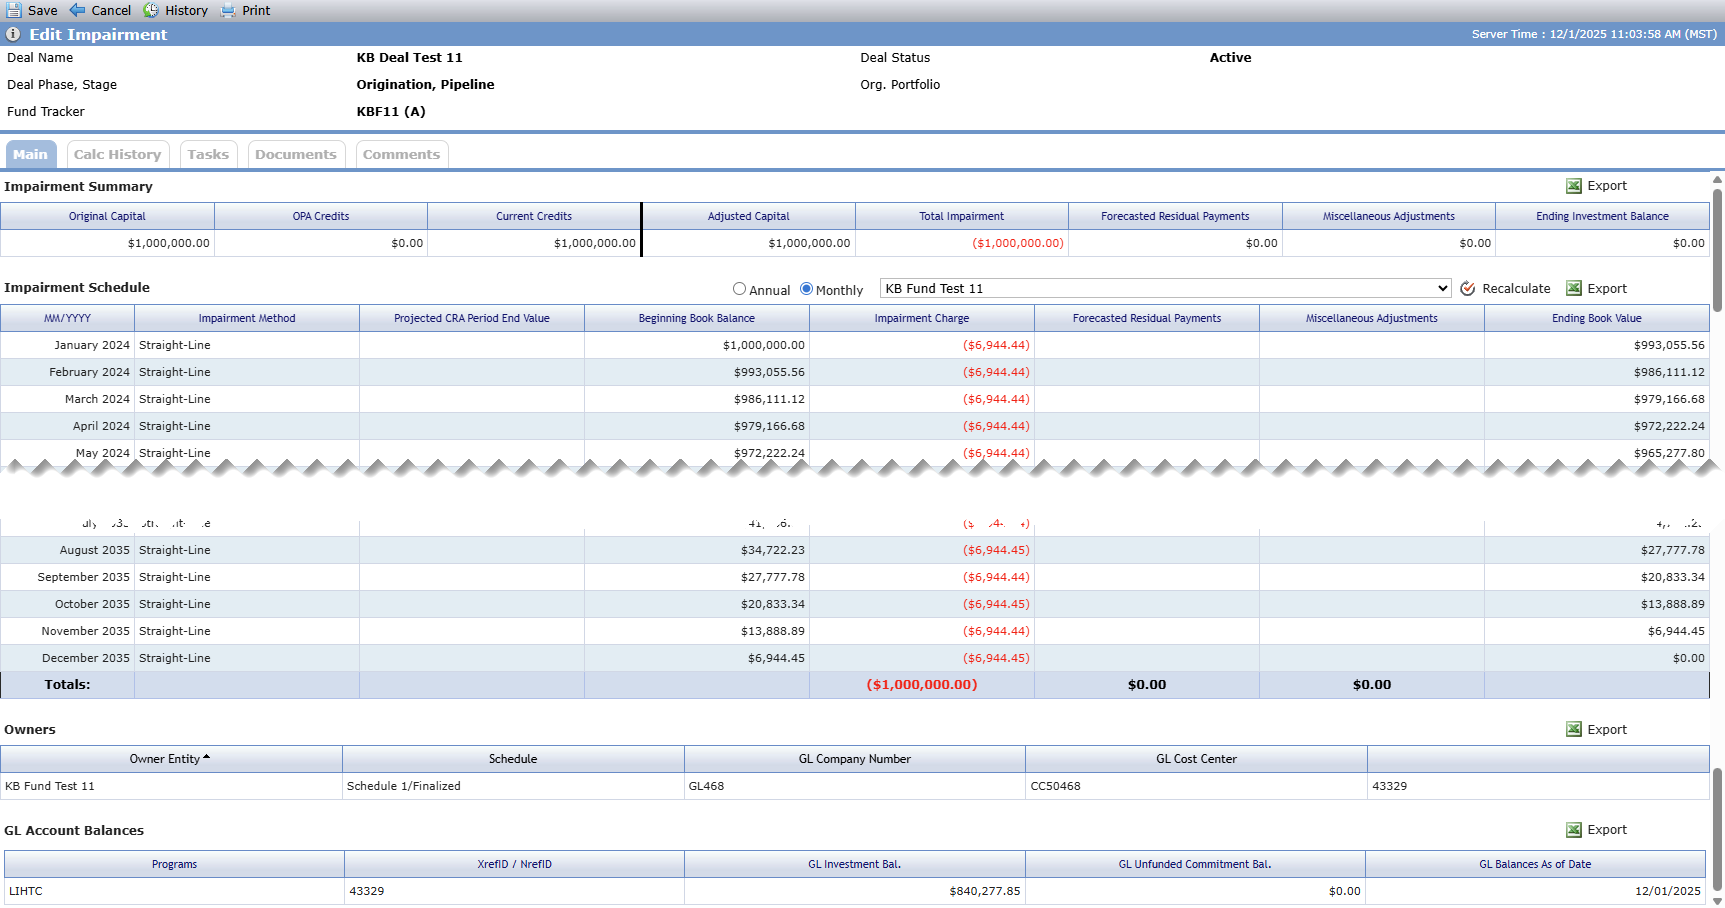Click the scrollbar up arrow
1725x908 pixels.
(x=1718, y=180)
